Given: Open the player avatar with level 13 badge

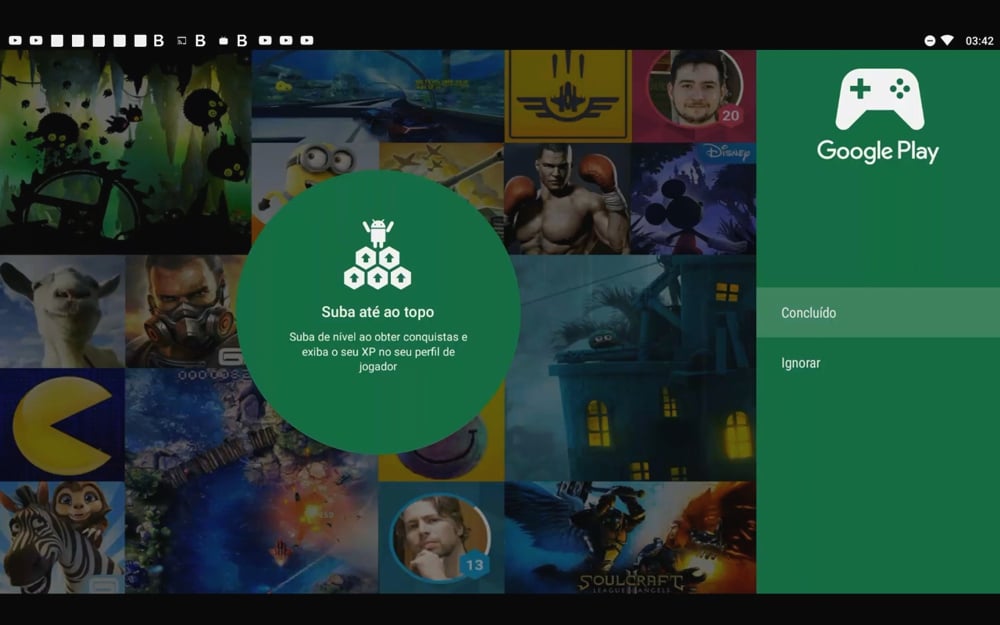Looking at the screenshot, I should click(x=441, y=538).
